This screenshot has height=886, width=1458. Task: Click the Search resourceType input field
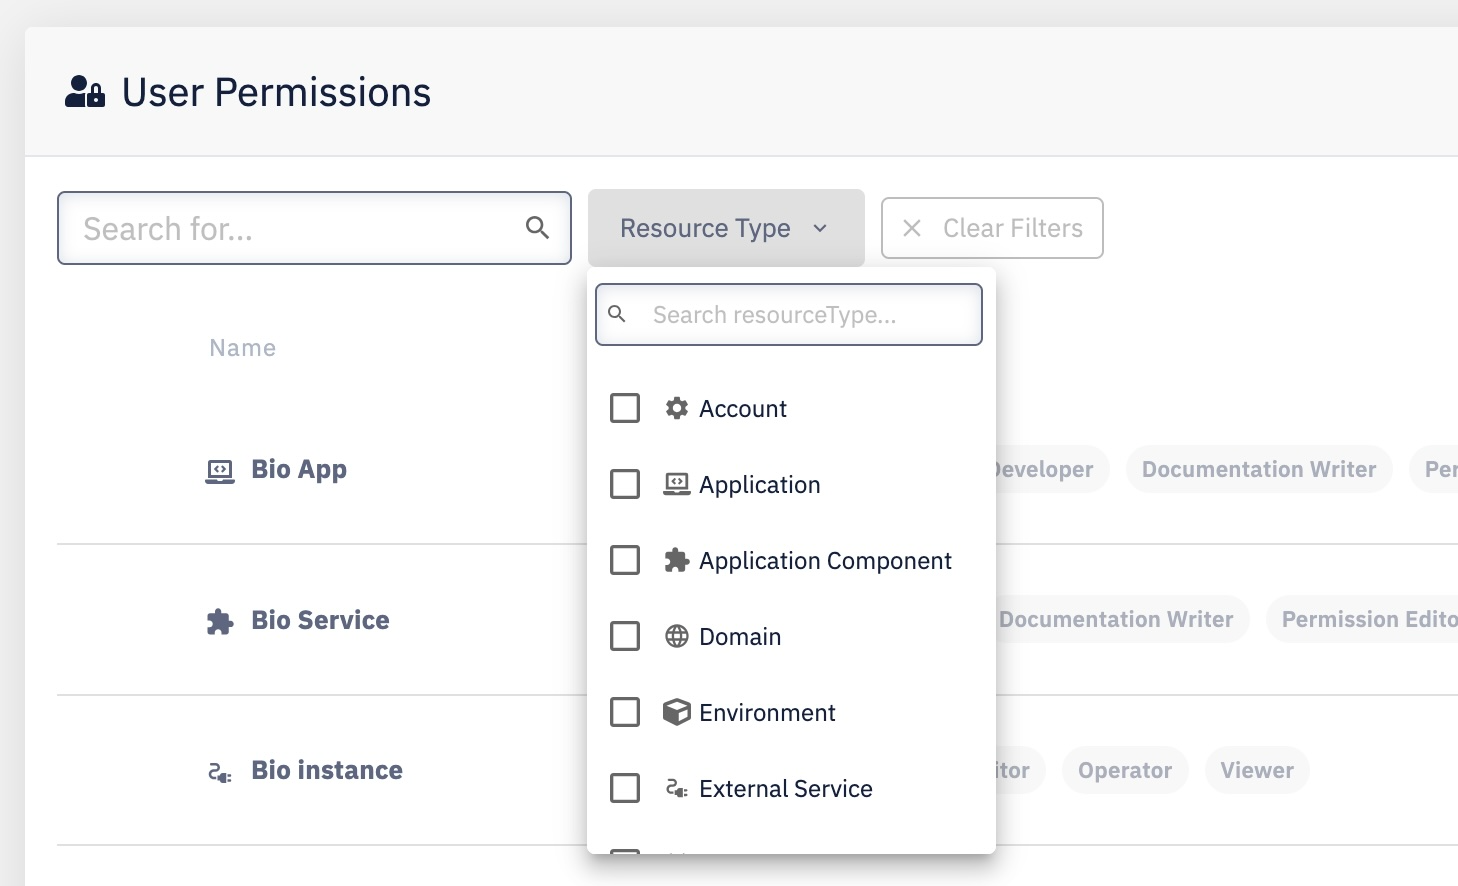coord(800,315)
